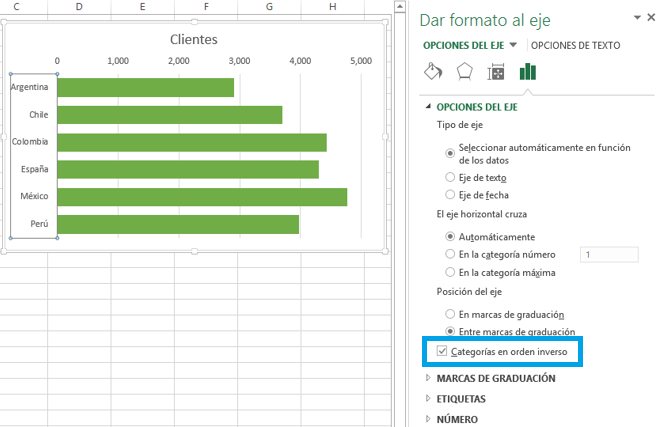Select the Argentina bar in the chart
Viewport: 662px width, 427px height.
point(146,87)
